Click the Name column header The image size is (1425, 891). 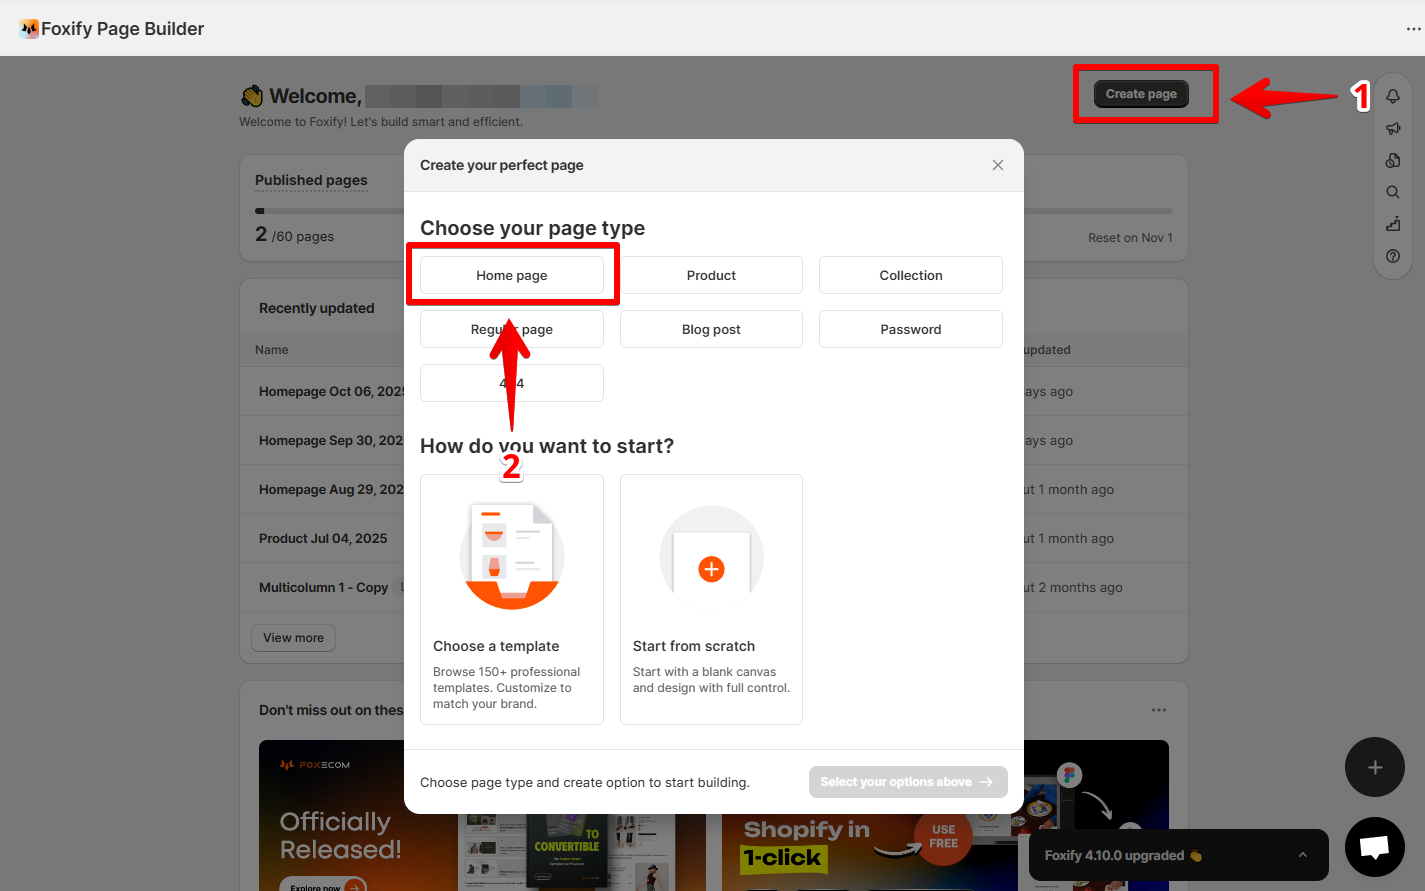click(x=272, y=350)
